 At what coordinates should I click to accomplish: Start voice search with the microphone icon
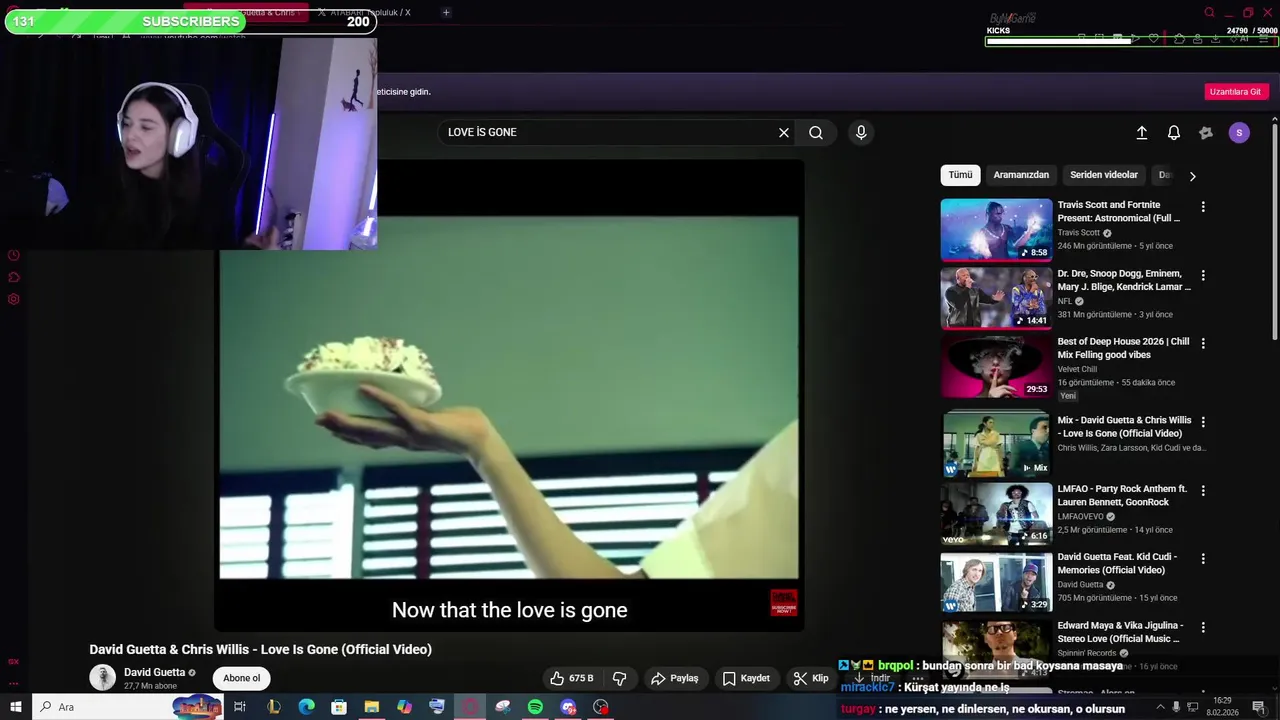[861, 132]
